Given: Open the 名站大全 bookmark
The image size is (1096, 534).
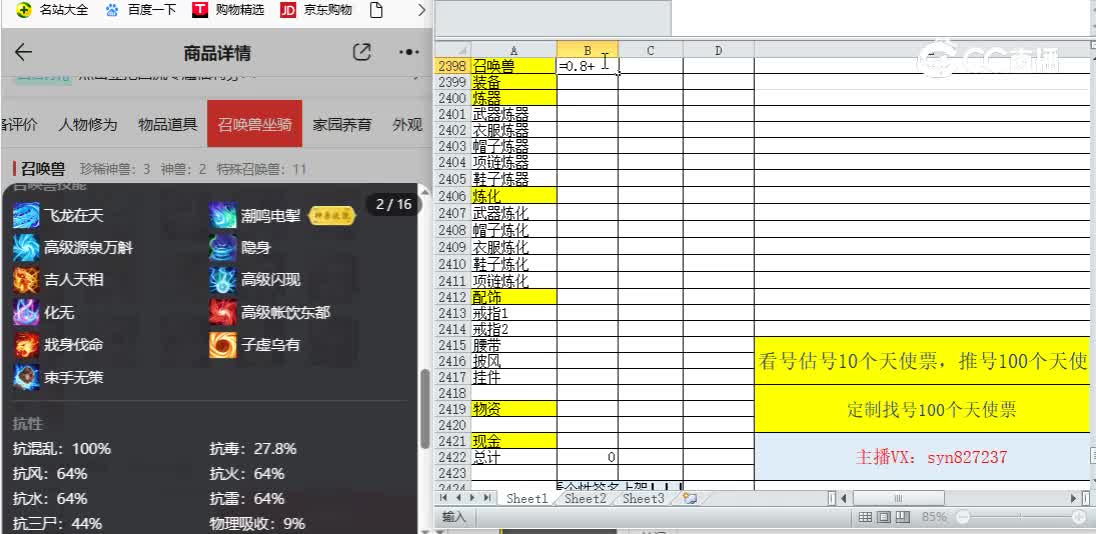Looking at the screenshot, I should click(x=53, y=10).
